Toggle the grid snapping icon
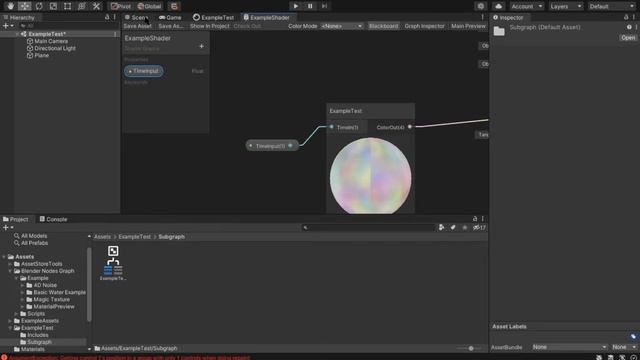The height and width of the screenshot is (360, 640). pyautogui.click(x=174, y=6)
